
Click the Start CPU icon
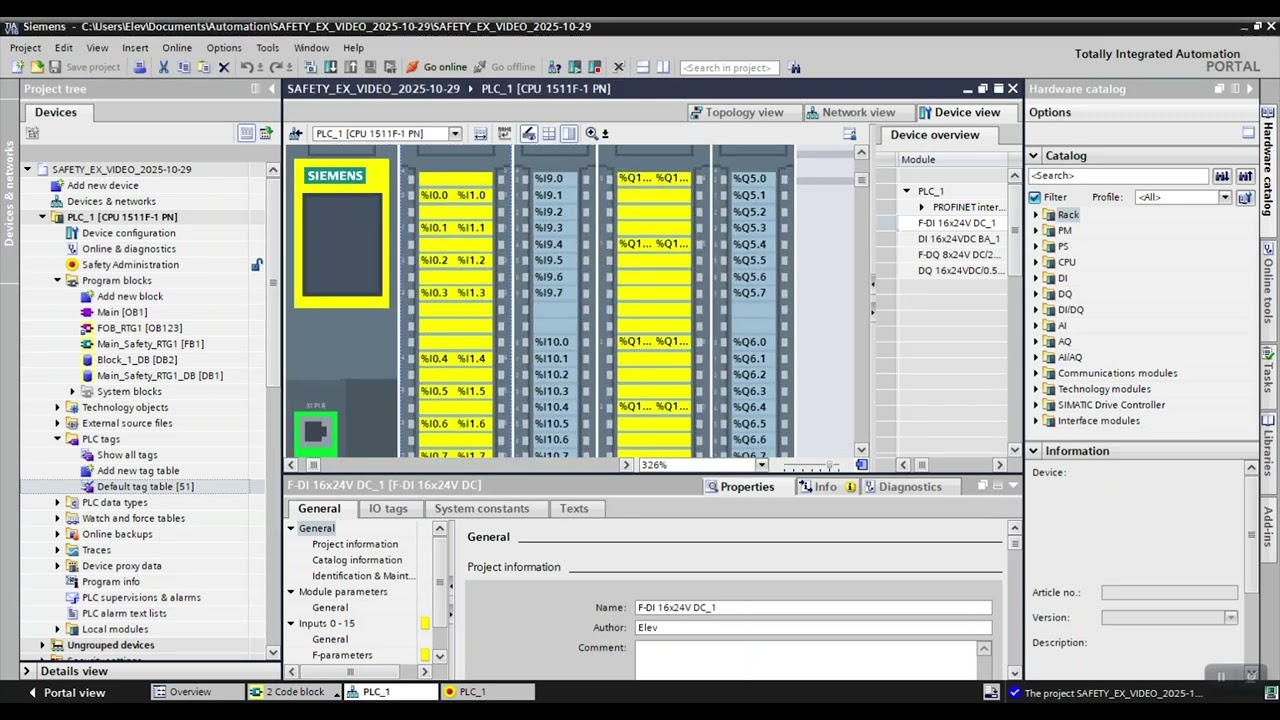[x=575, y=67]
